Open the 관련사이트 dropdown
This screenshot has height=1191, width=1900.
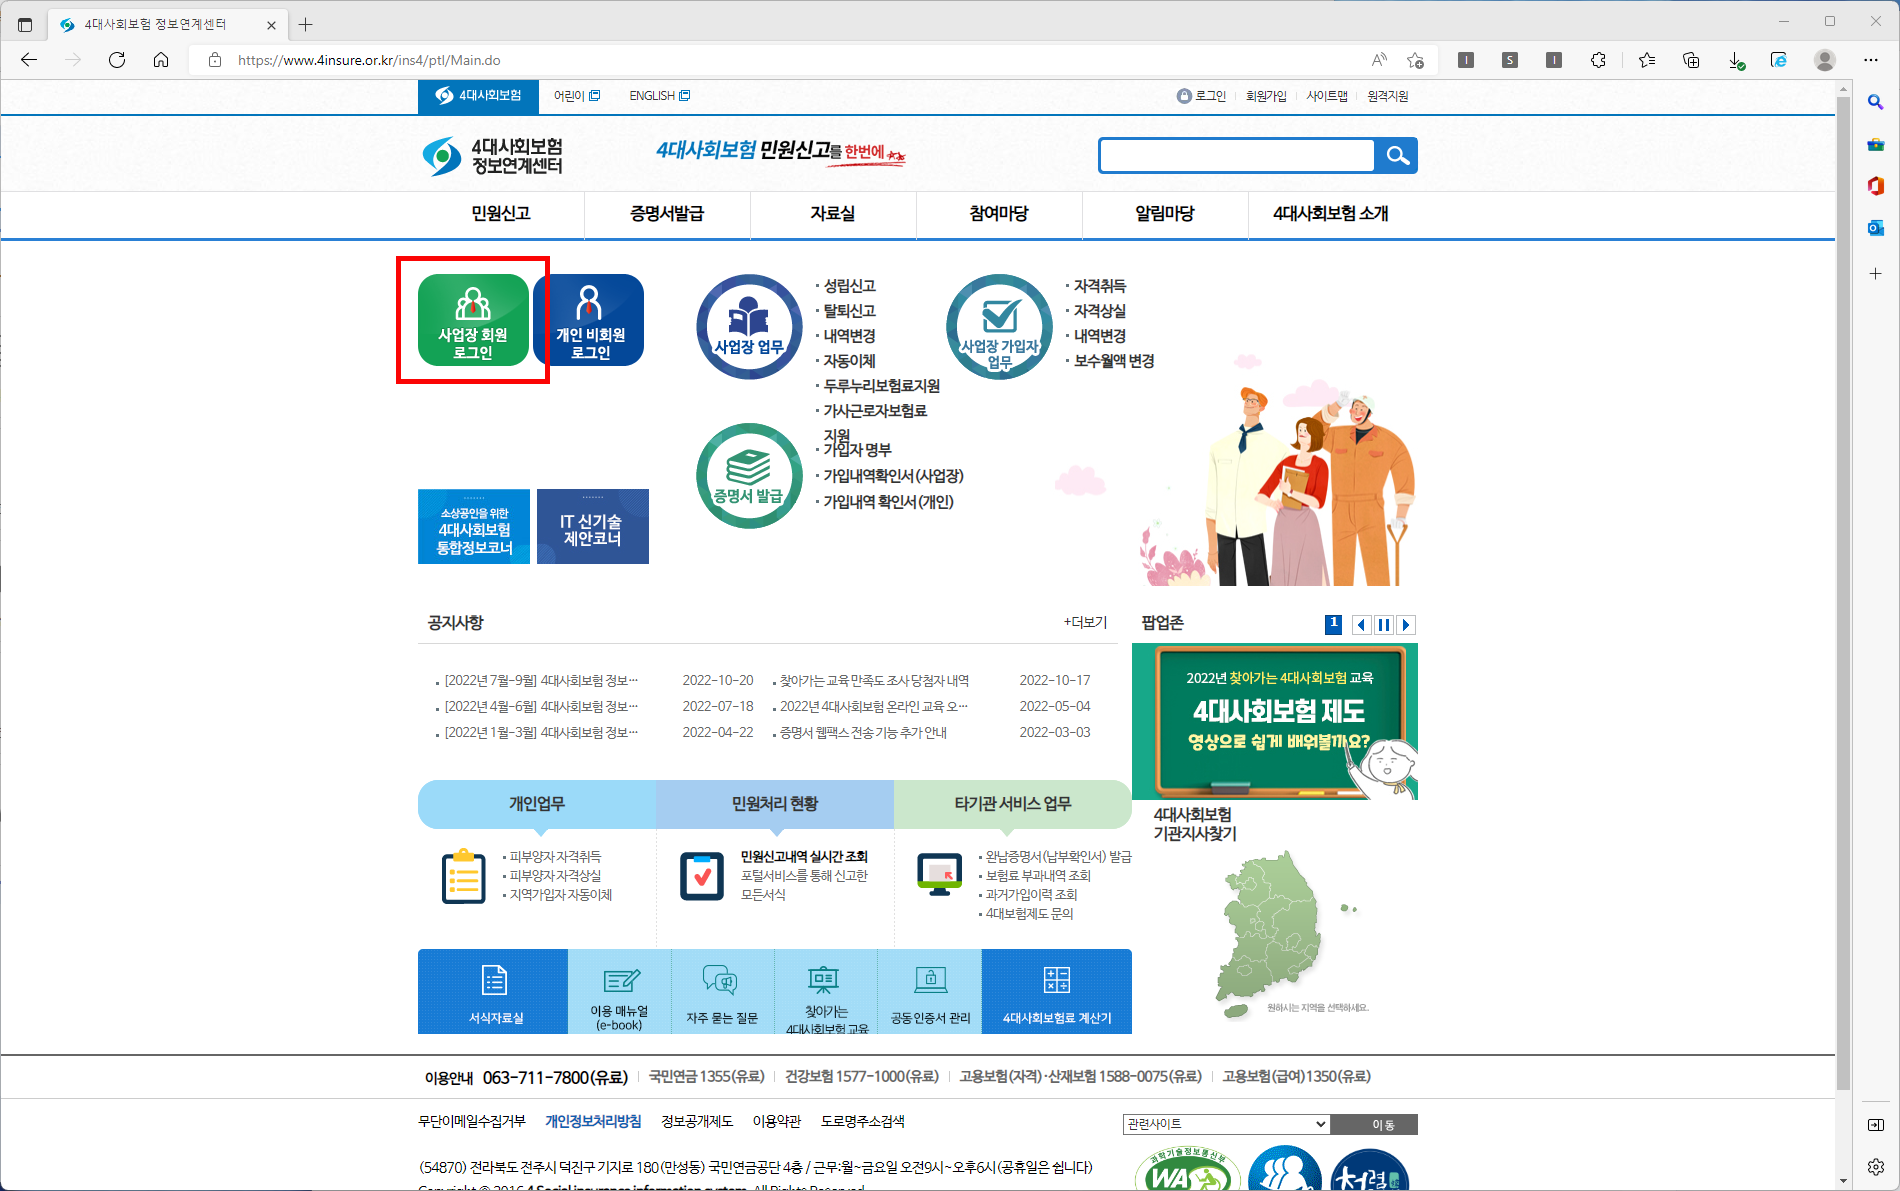click(x=1226, y=1124)
